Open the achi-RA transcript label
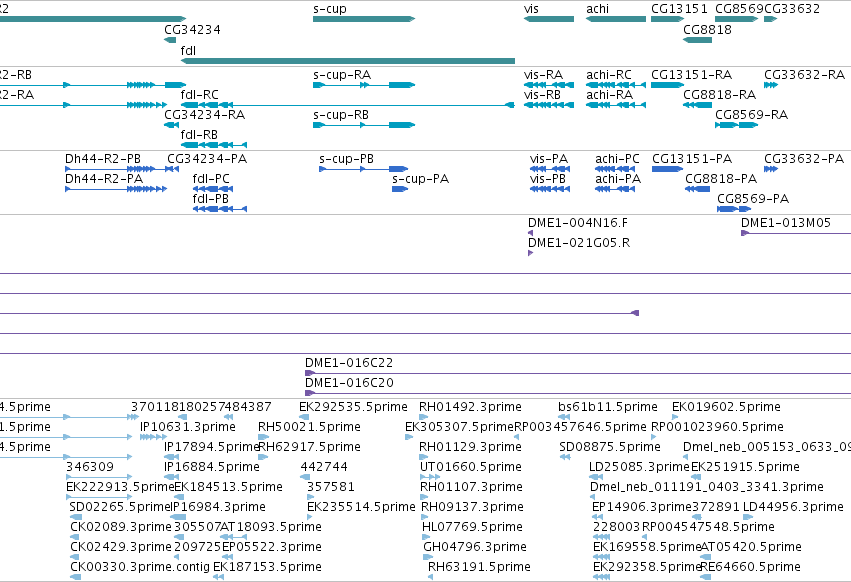Image resolution: width=851 pixels, height=582 pixels. (x=609, y=94)
